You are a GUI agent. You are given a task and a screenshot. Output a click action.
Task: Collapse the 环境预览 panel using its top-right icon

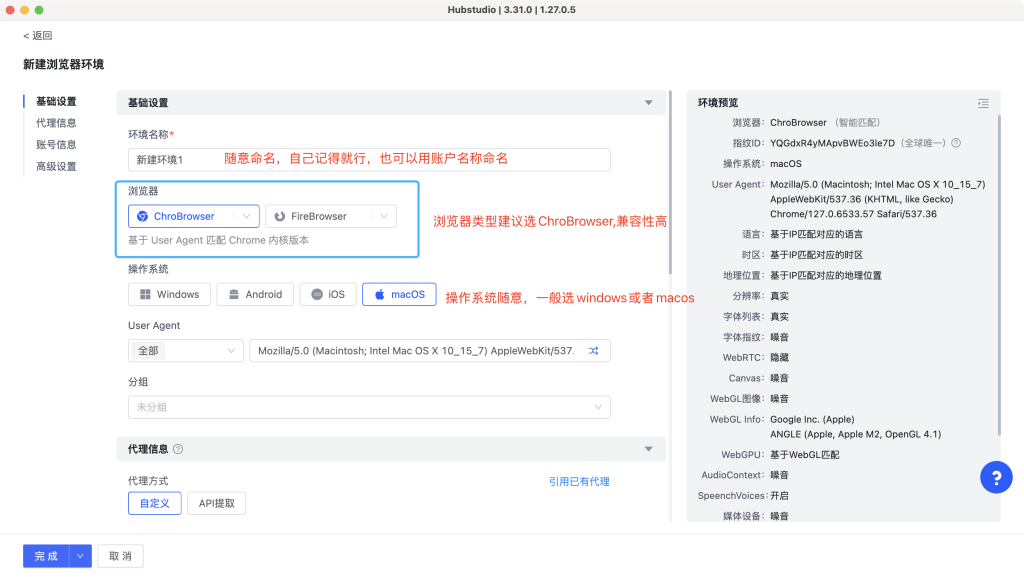coord(983,103)
